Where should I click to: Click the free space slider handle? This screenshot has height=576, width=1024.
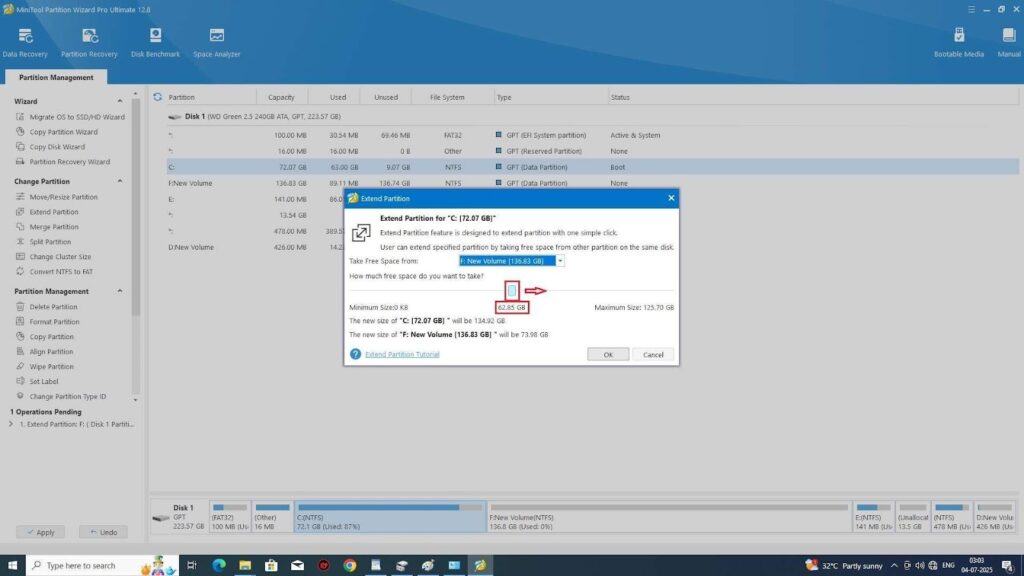point(512,290)
